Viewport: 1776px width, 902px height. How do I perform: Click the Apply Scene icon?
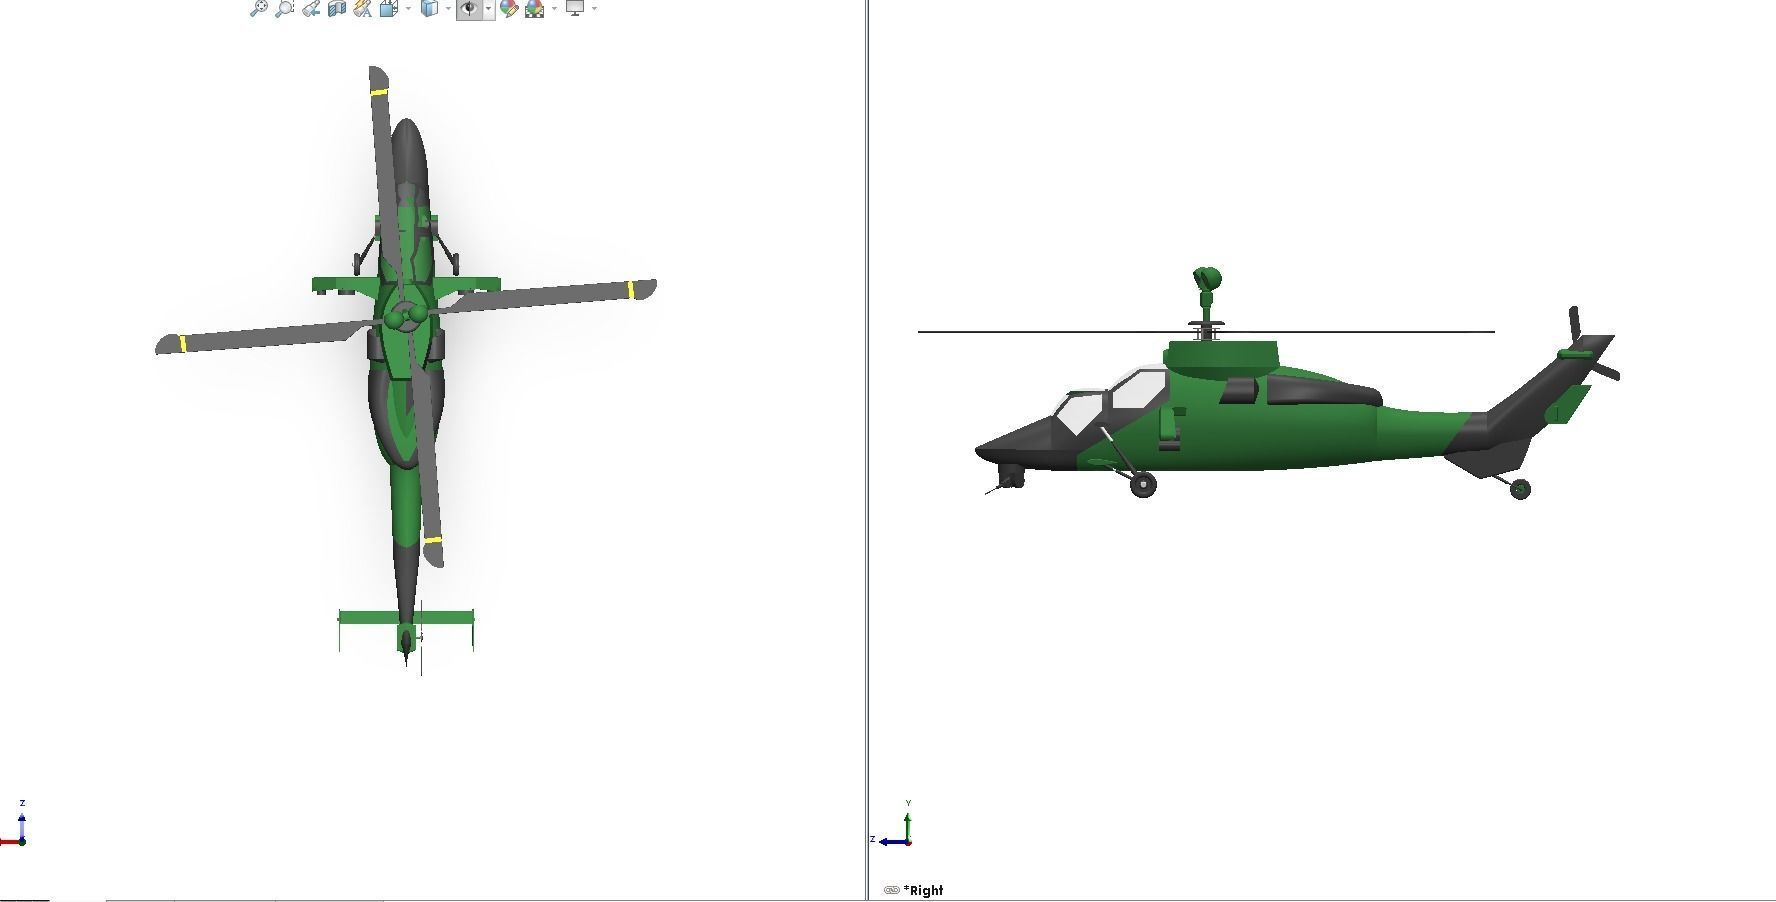tap(535, 8)
